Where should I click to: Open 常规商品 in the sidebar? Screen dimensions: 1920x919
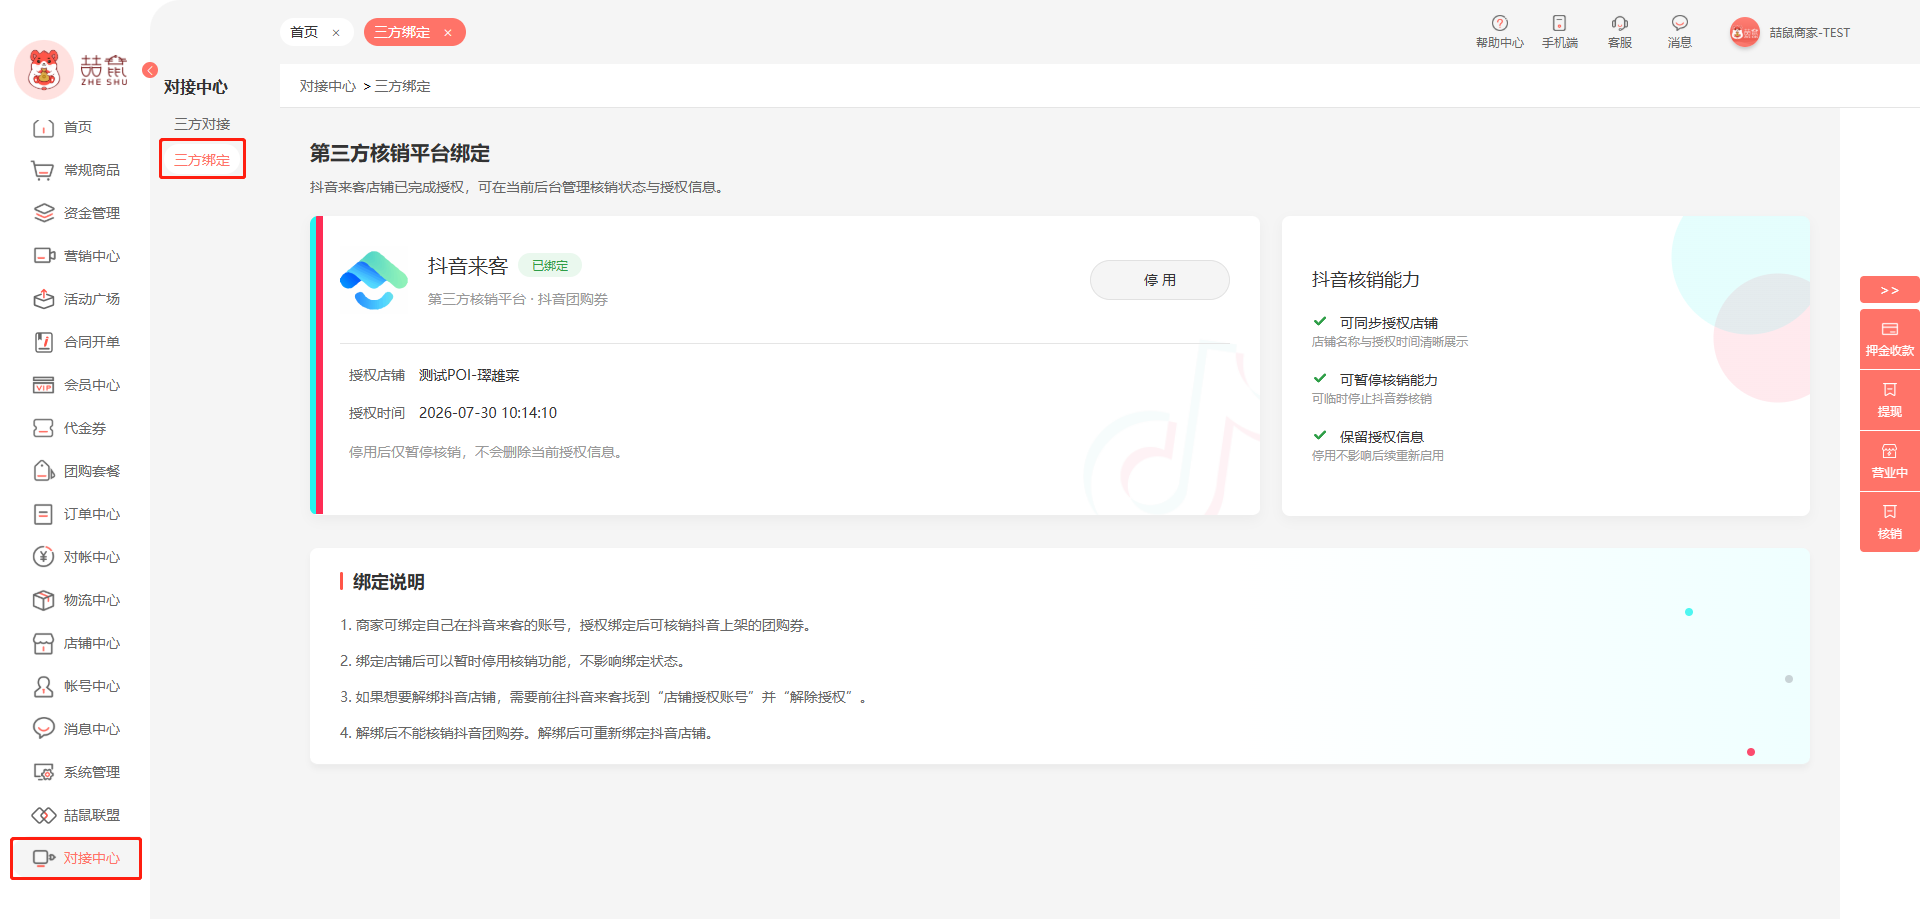(x=76, y=170)
